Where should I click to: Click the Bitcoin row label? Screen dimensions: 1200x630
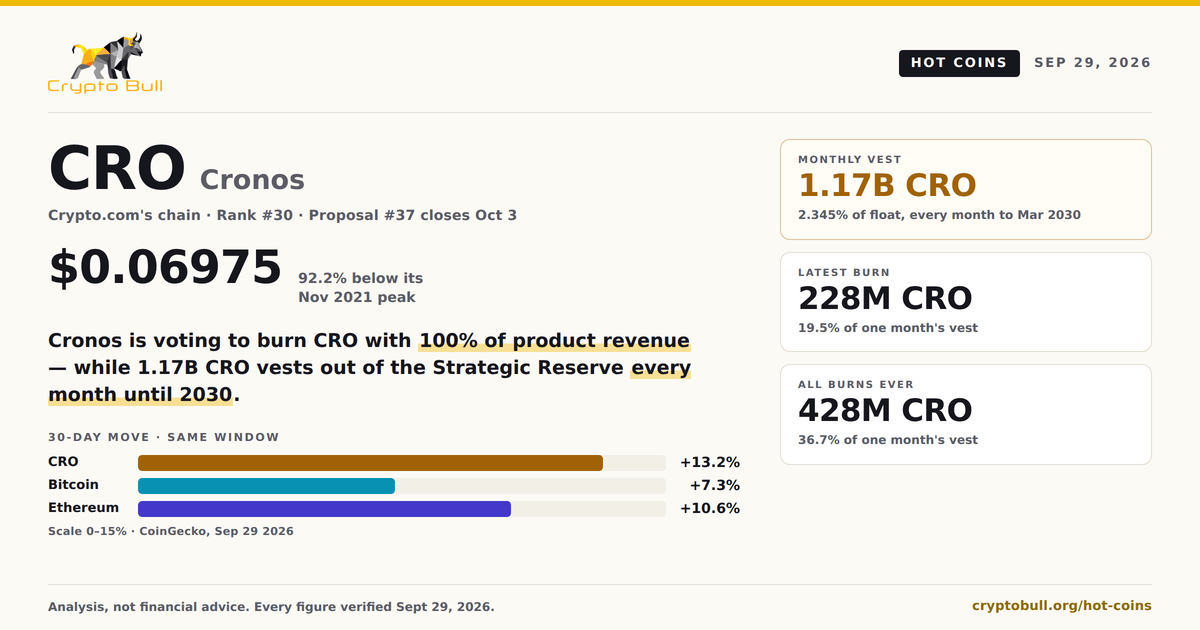tap(73, 485)
